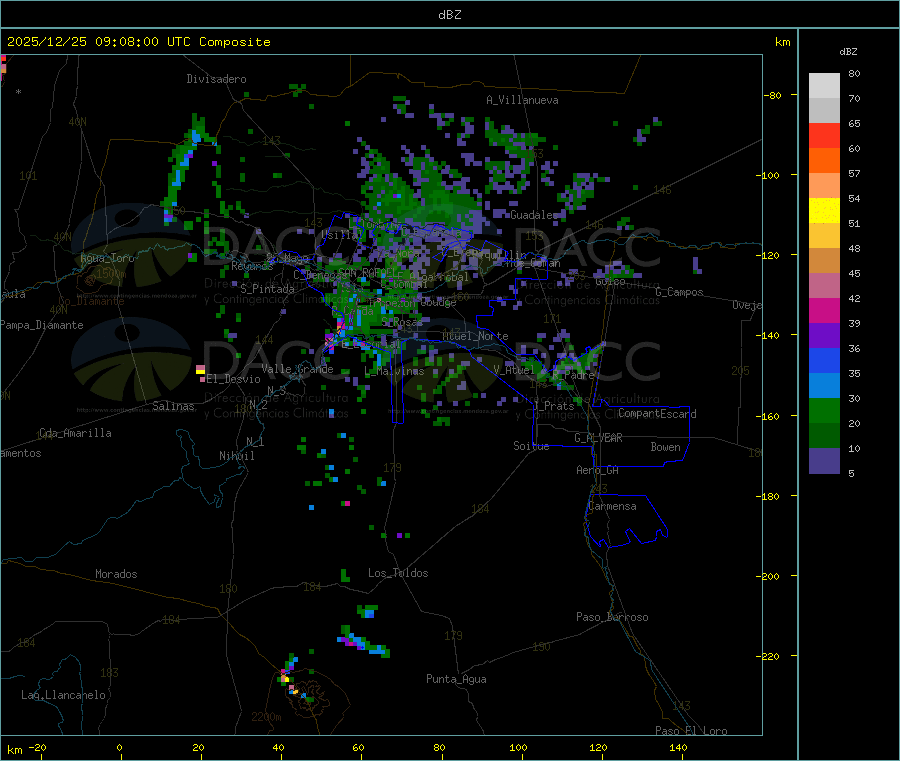
Task: Select the 20 dBZ green legend swatch
Action: (824, 436)
